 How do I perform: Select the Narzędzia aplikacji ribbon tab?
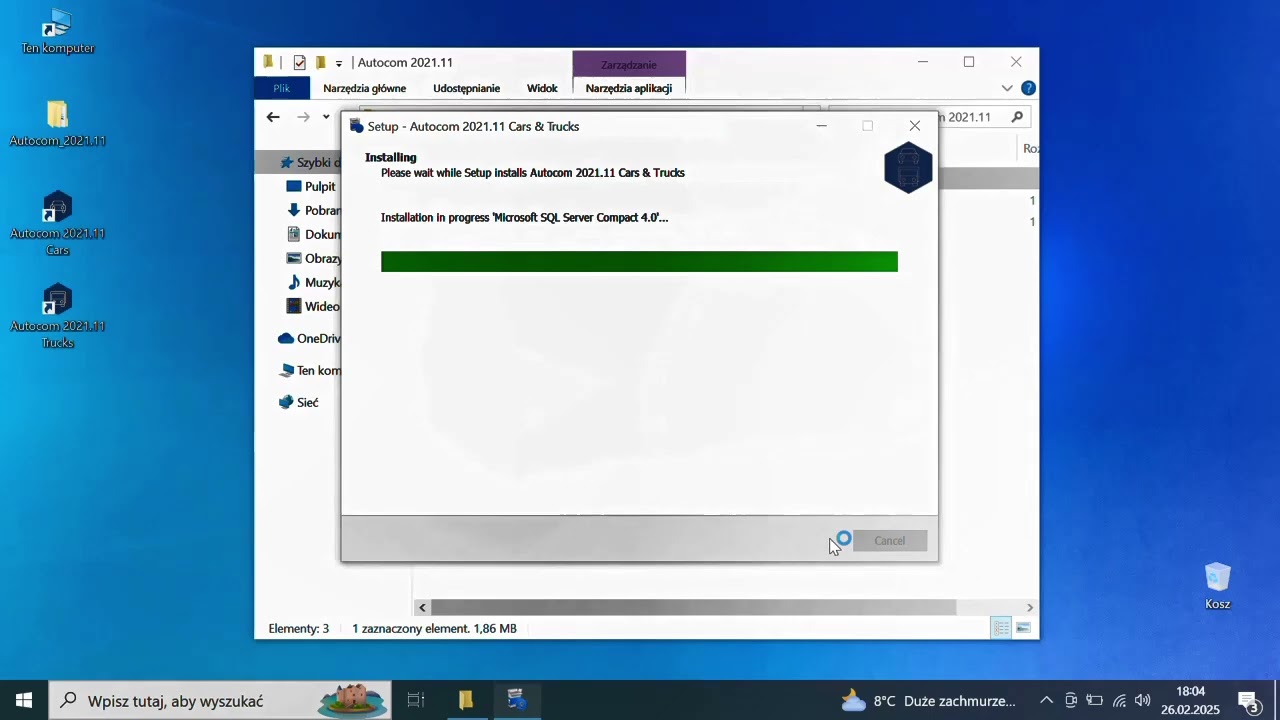629,88
